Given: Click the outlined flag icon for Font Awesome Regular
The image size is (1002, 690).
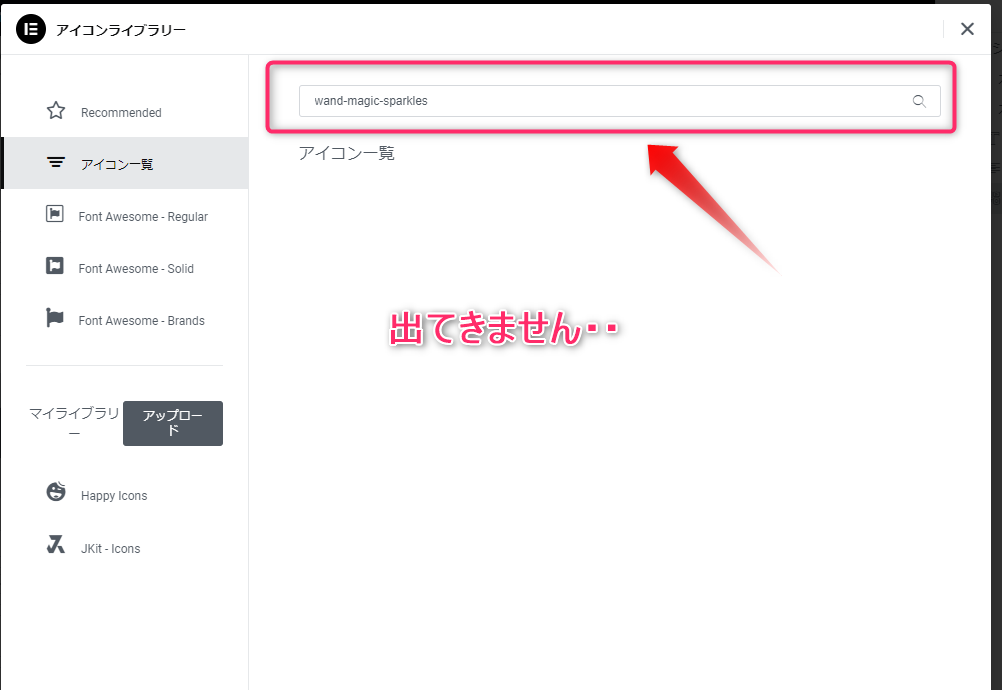Looking at the screenshot, I should [55, 215].
